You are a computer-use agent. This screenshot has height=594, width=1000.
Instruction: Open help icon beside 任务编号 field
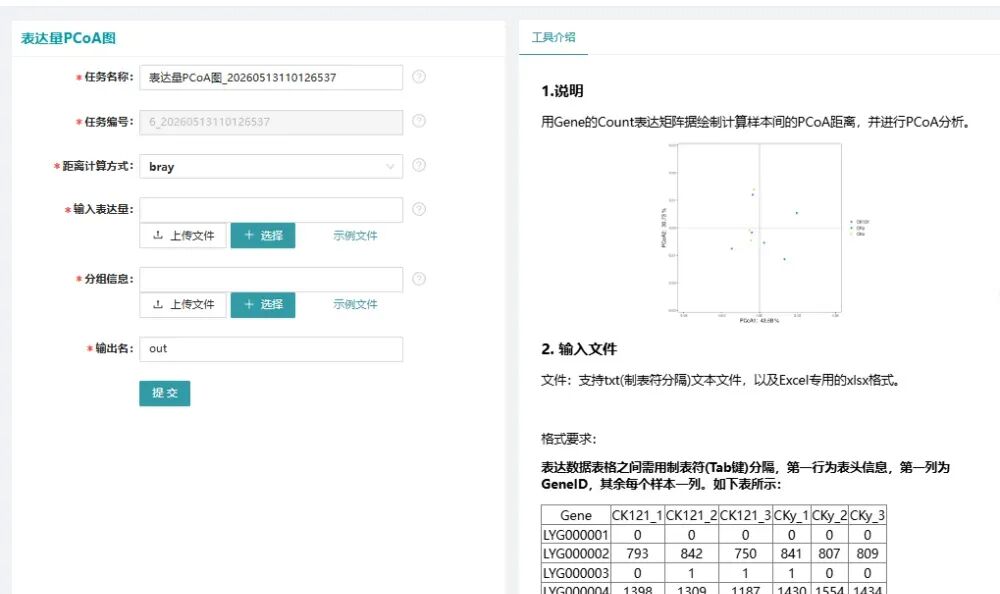[x=419, y=121]
